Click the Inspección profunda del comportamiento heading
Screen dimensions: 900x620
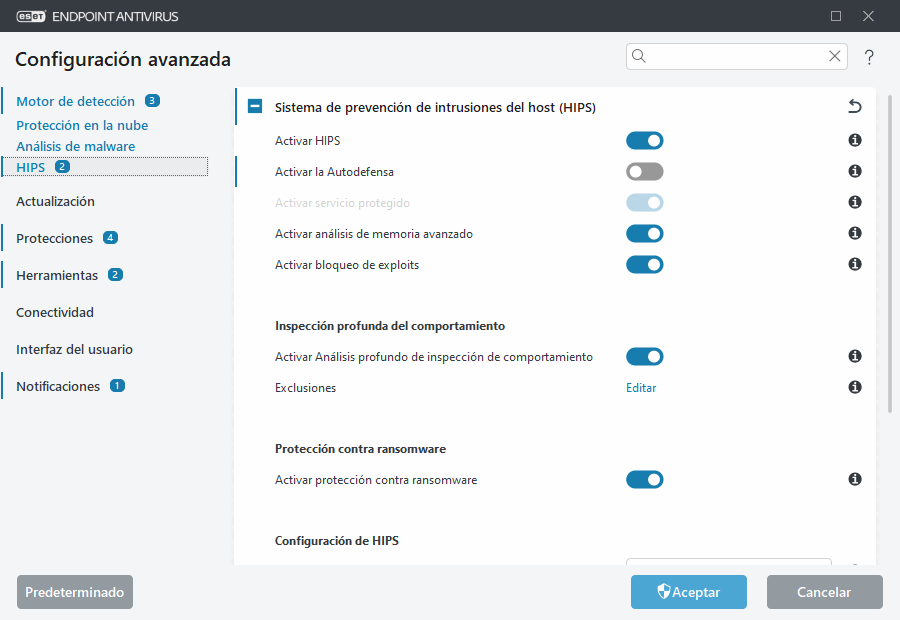click(x=390, y=326)
